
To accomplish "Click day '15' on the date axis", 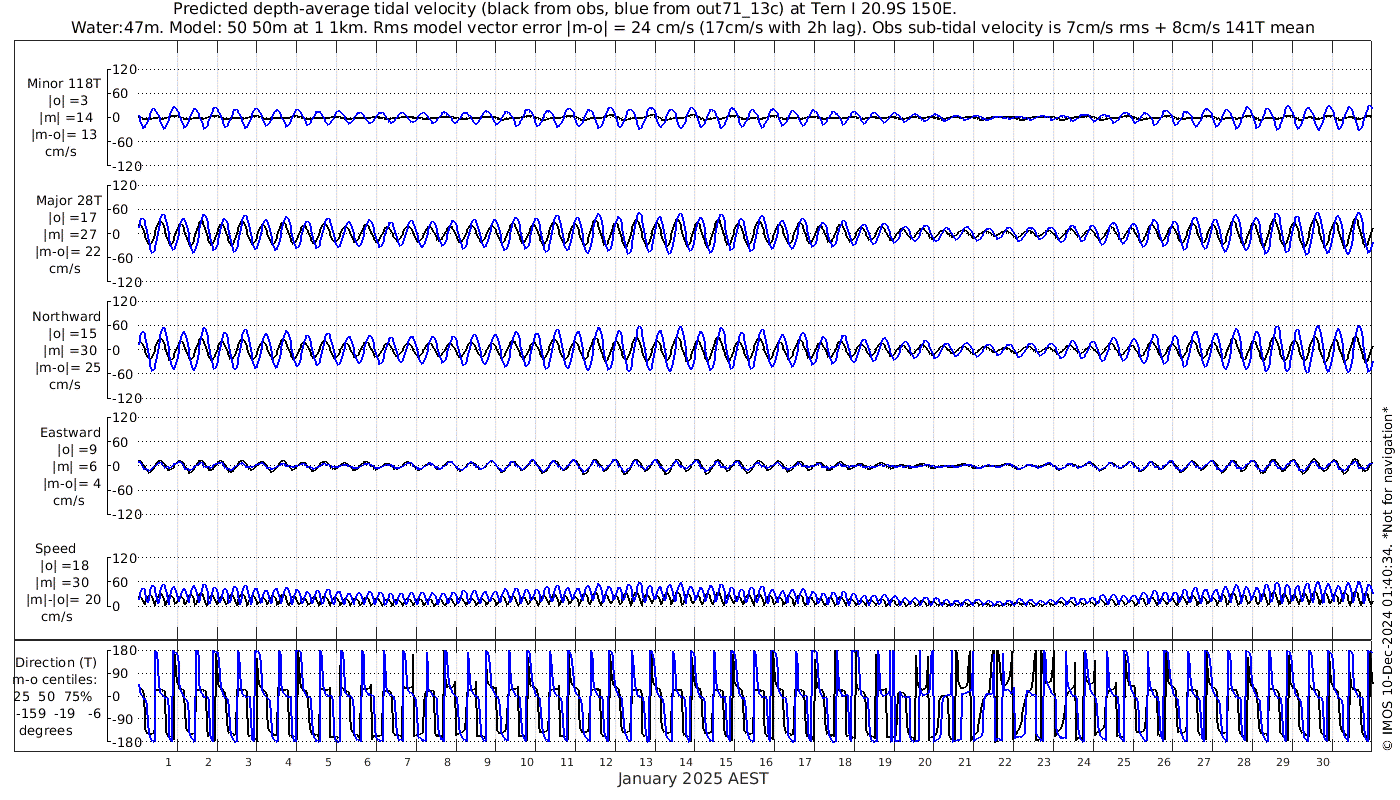I will (726, 761).
